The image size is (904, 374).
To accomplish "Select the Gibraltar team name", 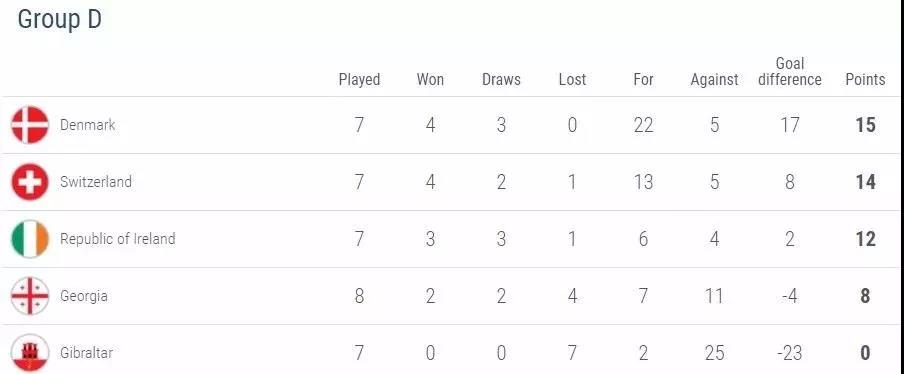I will (x=86, y=352).
